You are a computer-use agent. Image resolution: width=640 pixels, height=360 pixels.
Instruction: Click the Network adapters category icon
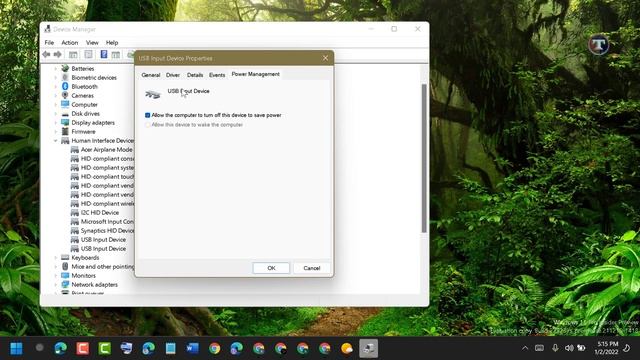(x=65, y=284)
